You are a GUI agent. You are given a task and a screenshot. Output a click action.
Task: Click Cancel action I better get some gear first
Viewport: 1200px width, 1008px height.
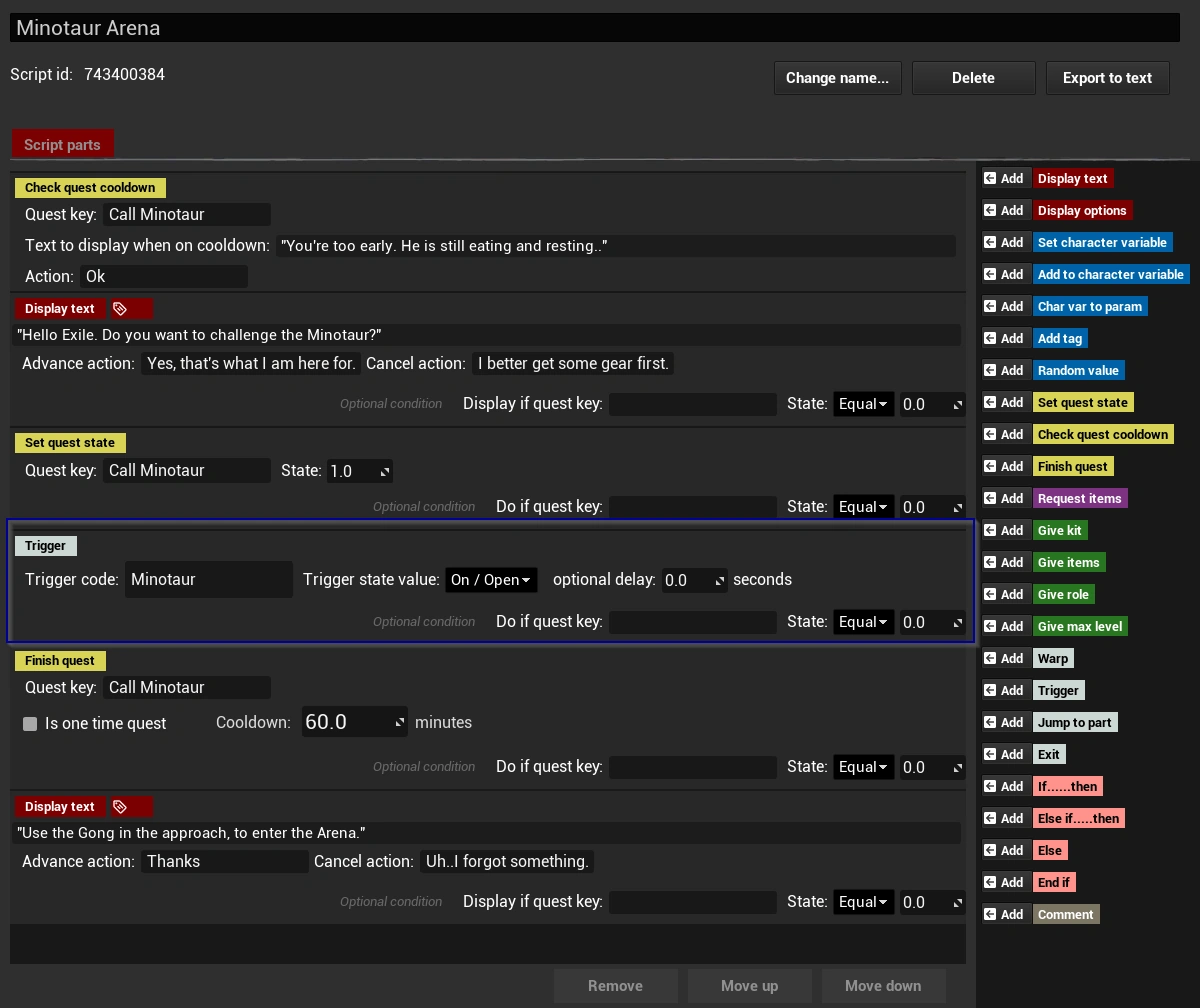(573, 364)
